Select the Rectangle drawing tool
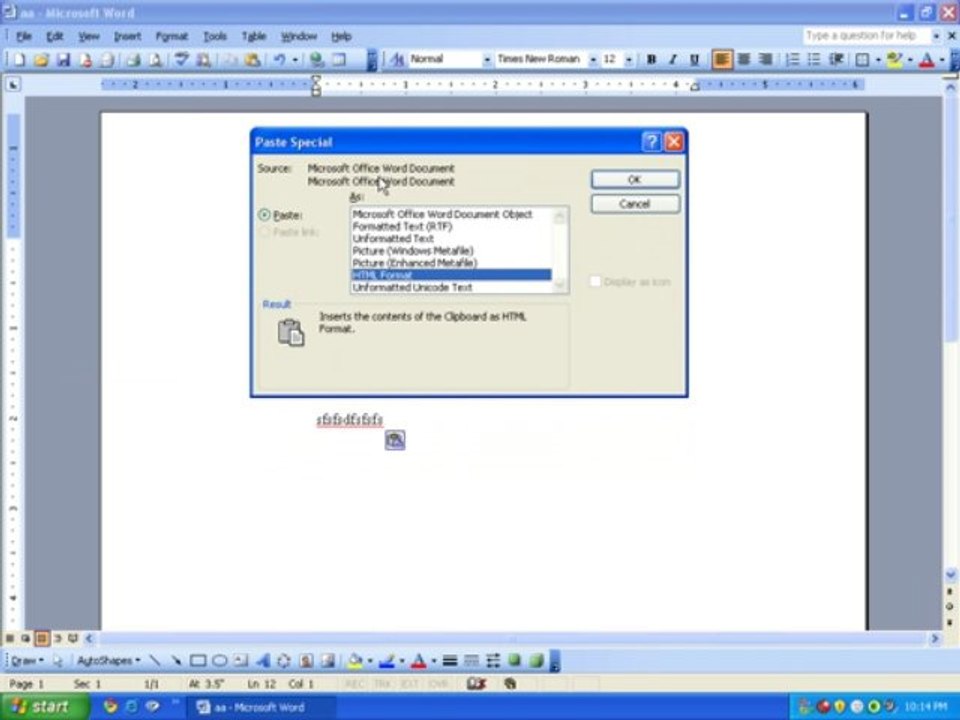The width and height of the screenshot is (960, 720). point(198,661)
